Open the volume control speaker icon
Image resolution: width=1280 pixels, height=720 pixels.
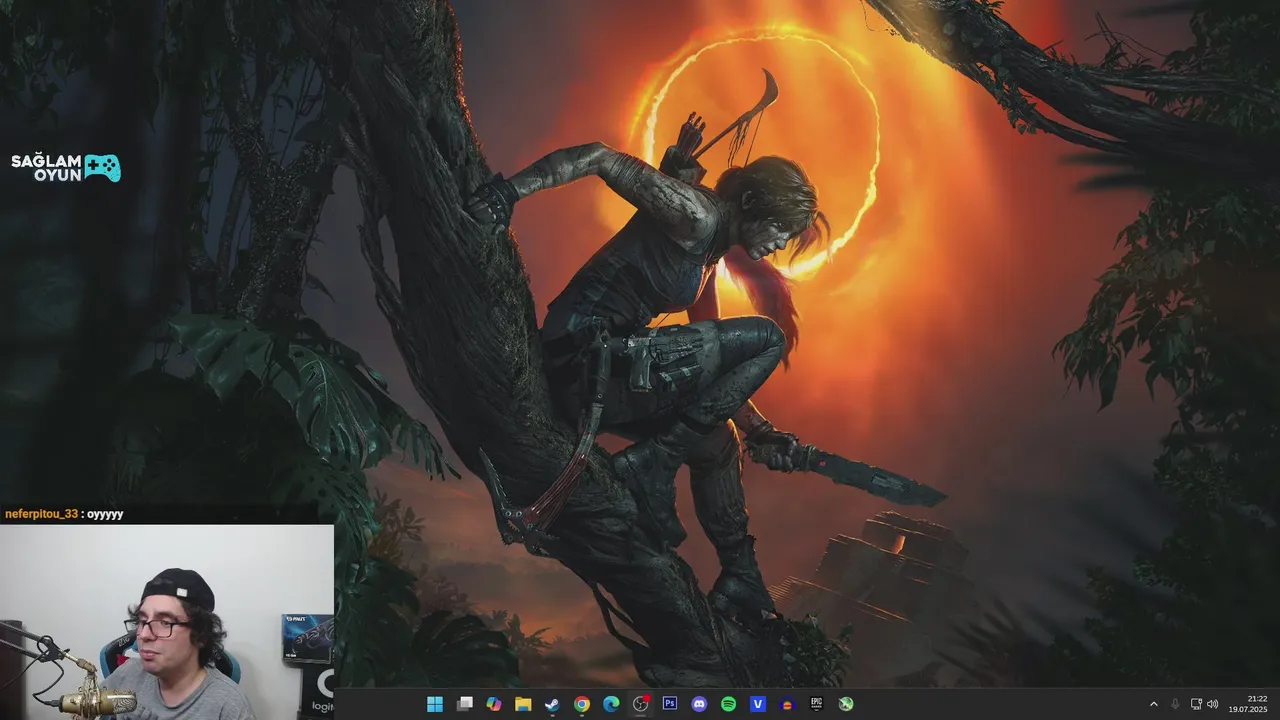tap(1213, 704)
